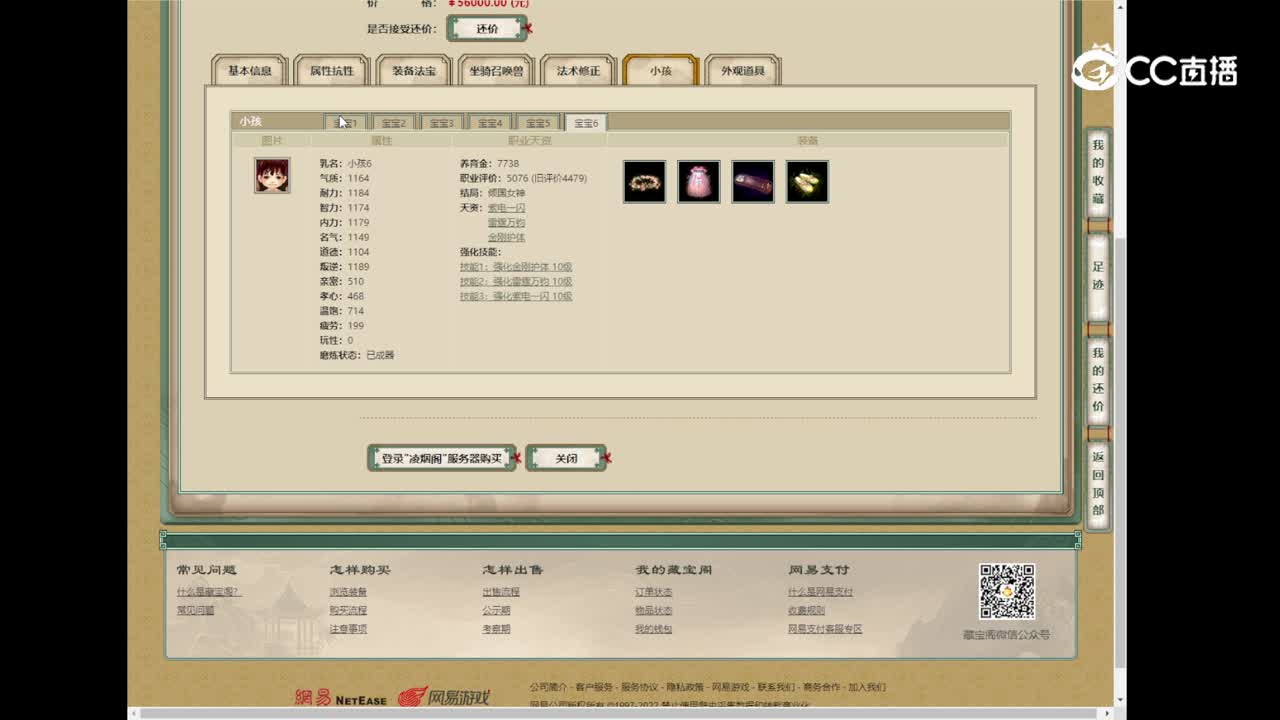Click the 网易游戏 logo at the bottom
Screen dimensions: 1280x720
[447, 697]
